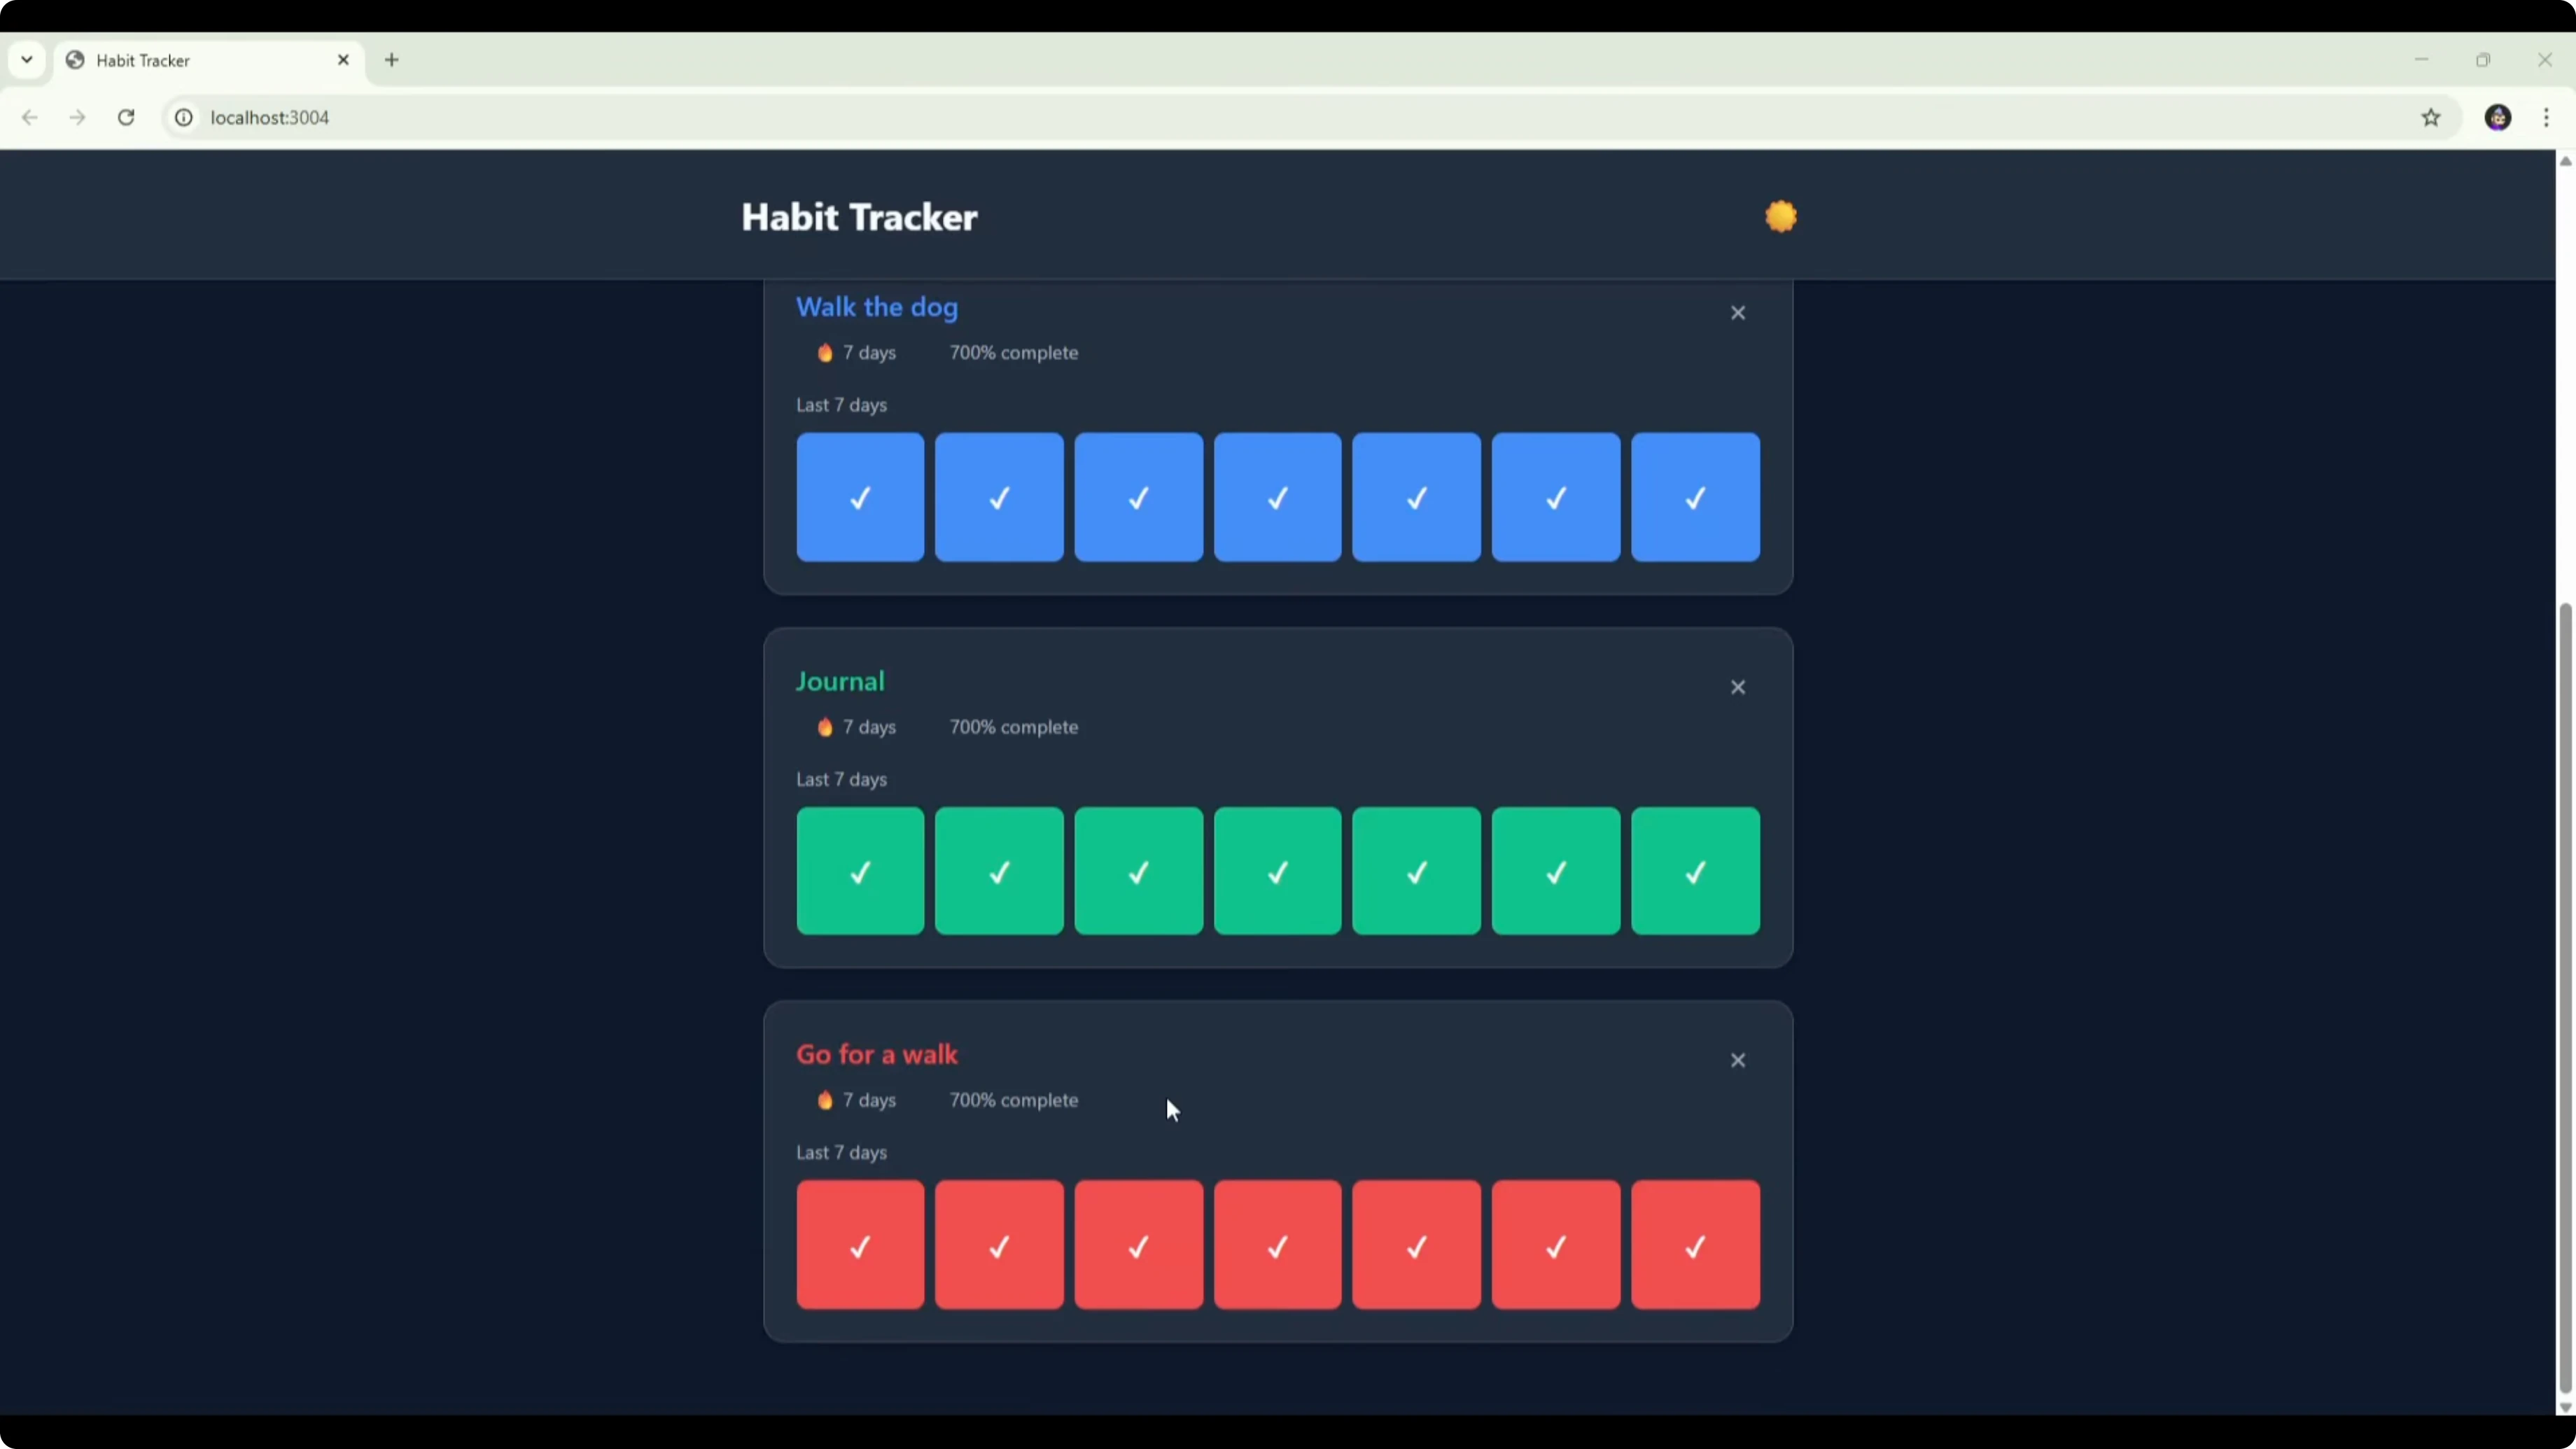The image size is (2576, 1449).
Task: Open the Chrome profile avatar
Action: click(2498, 117)
